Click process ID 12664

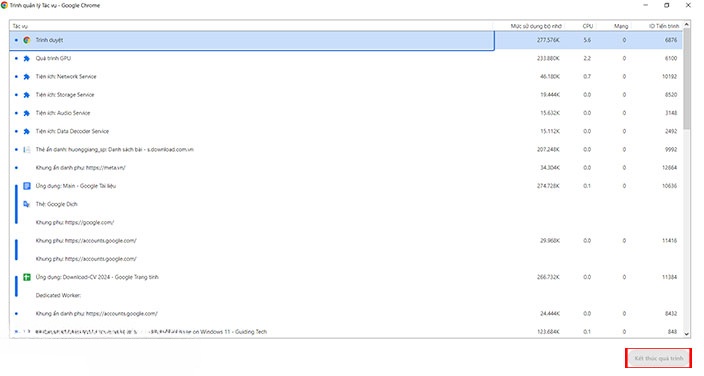(669, 168)
